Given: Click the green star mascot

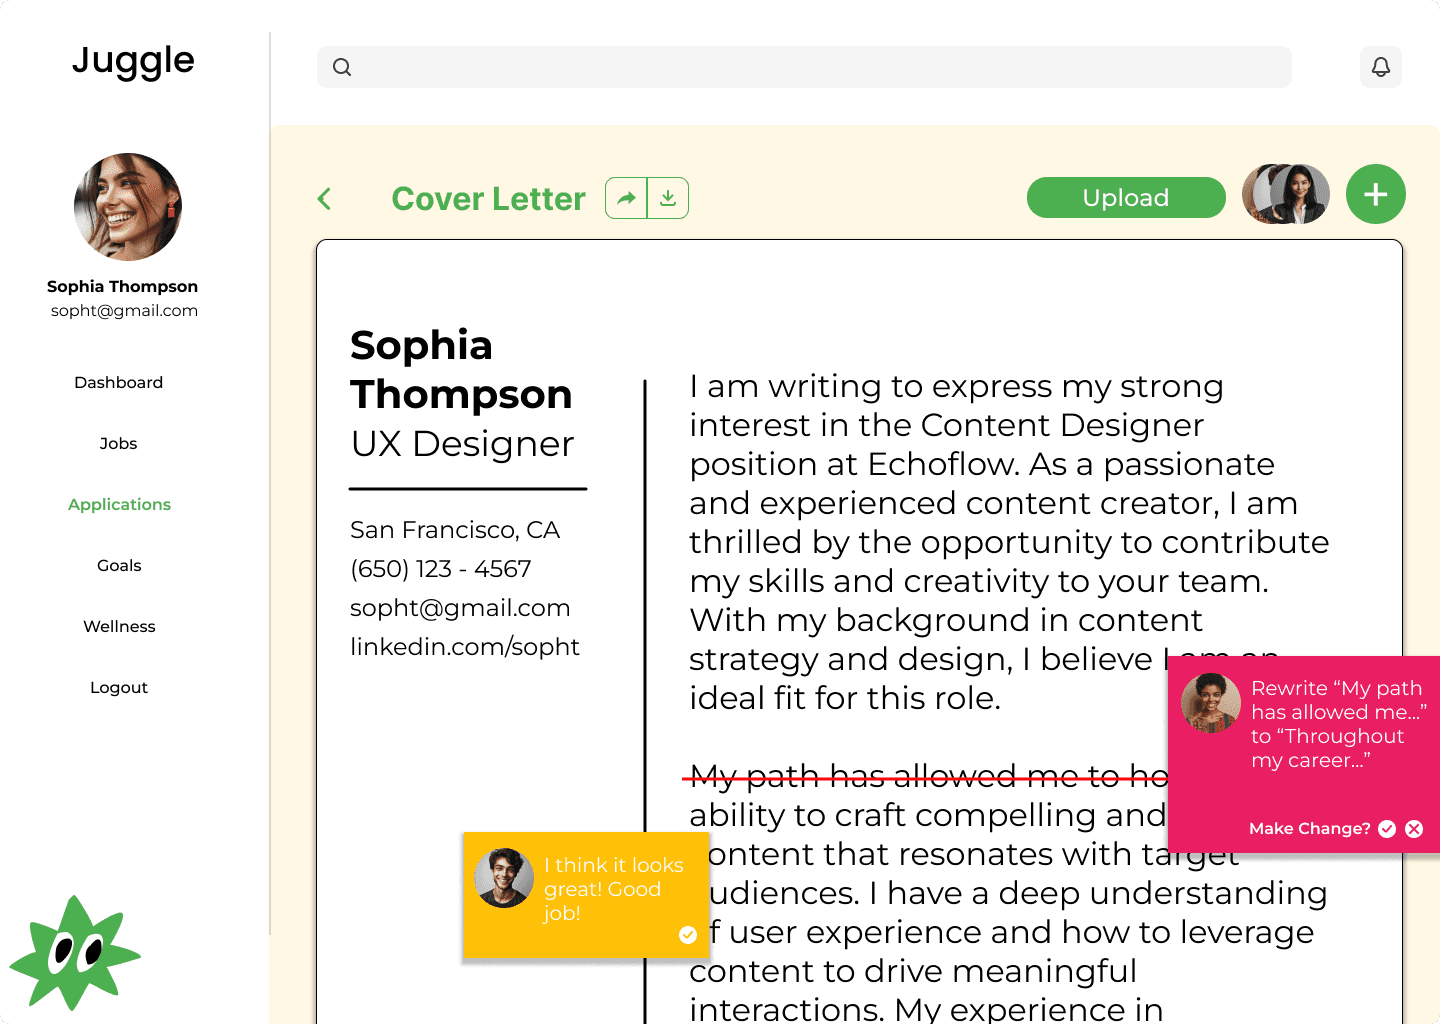Looking at the screenshot, I should 75,953.
